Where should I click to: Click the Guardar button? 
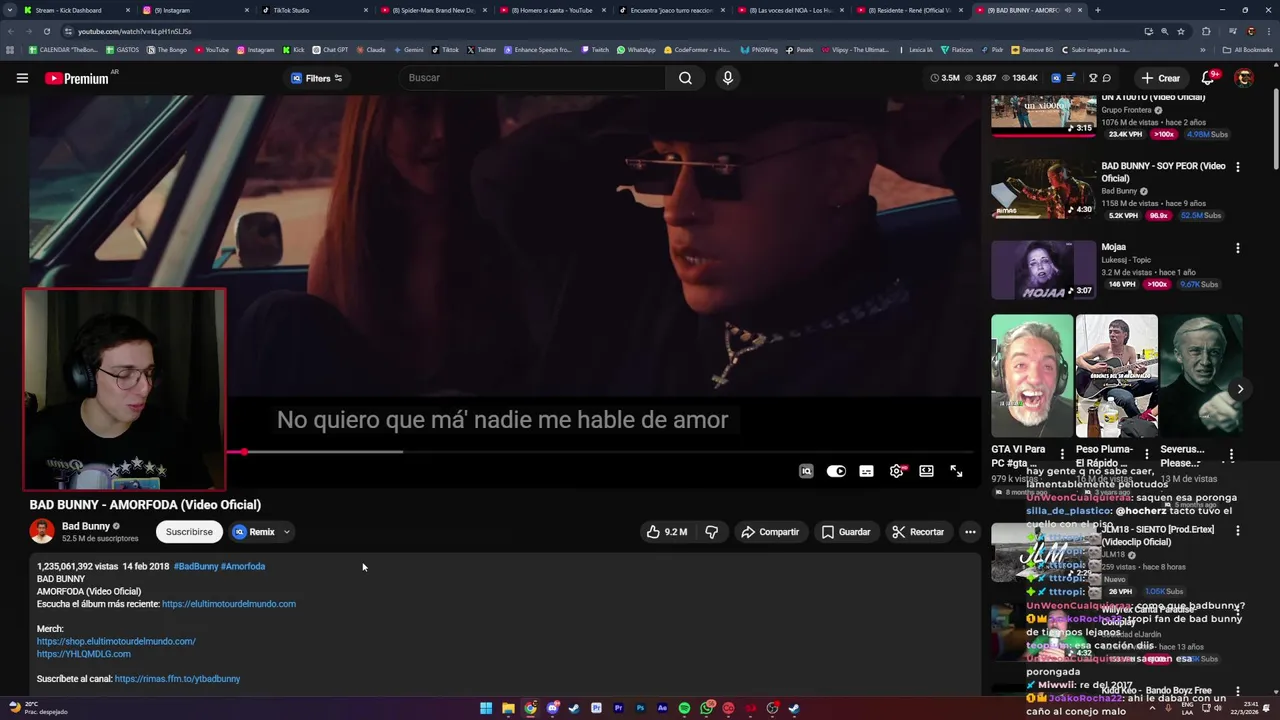[x=846, y=532]
